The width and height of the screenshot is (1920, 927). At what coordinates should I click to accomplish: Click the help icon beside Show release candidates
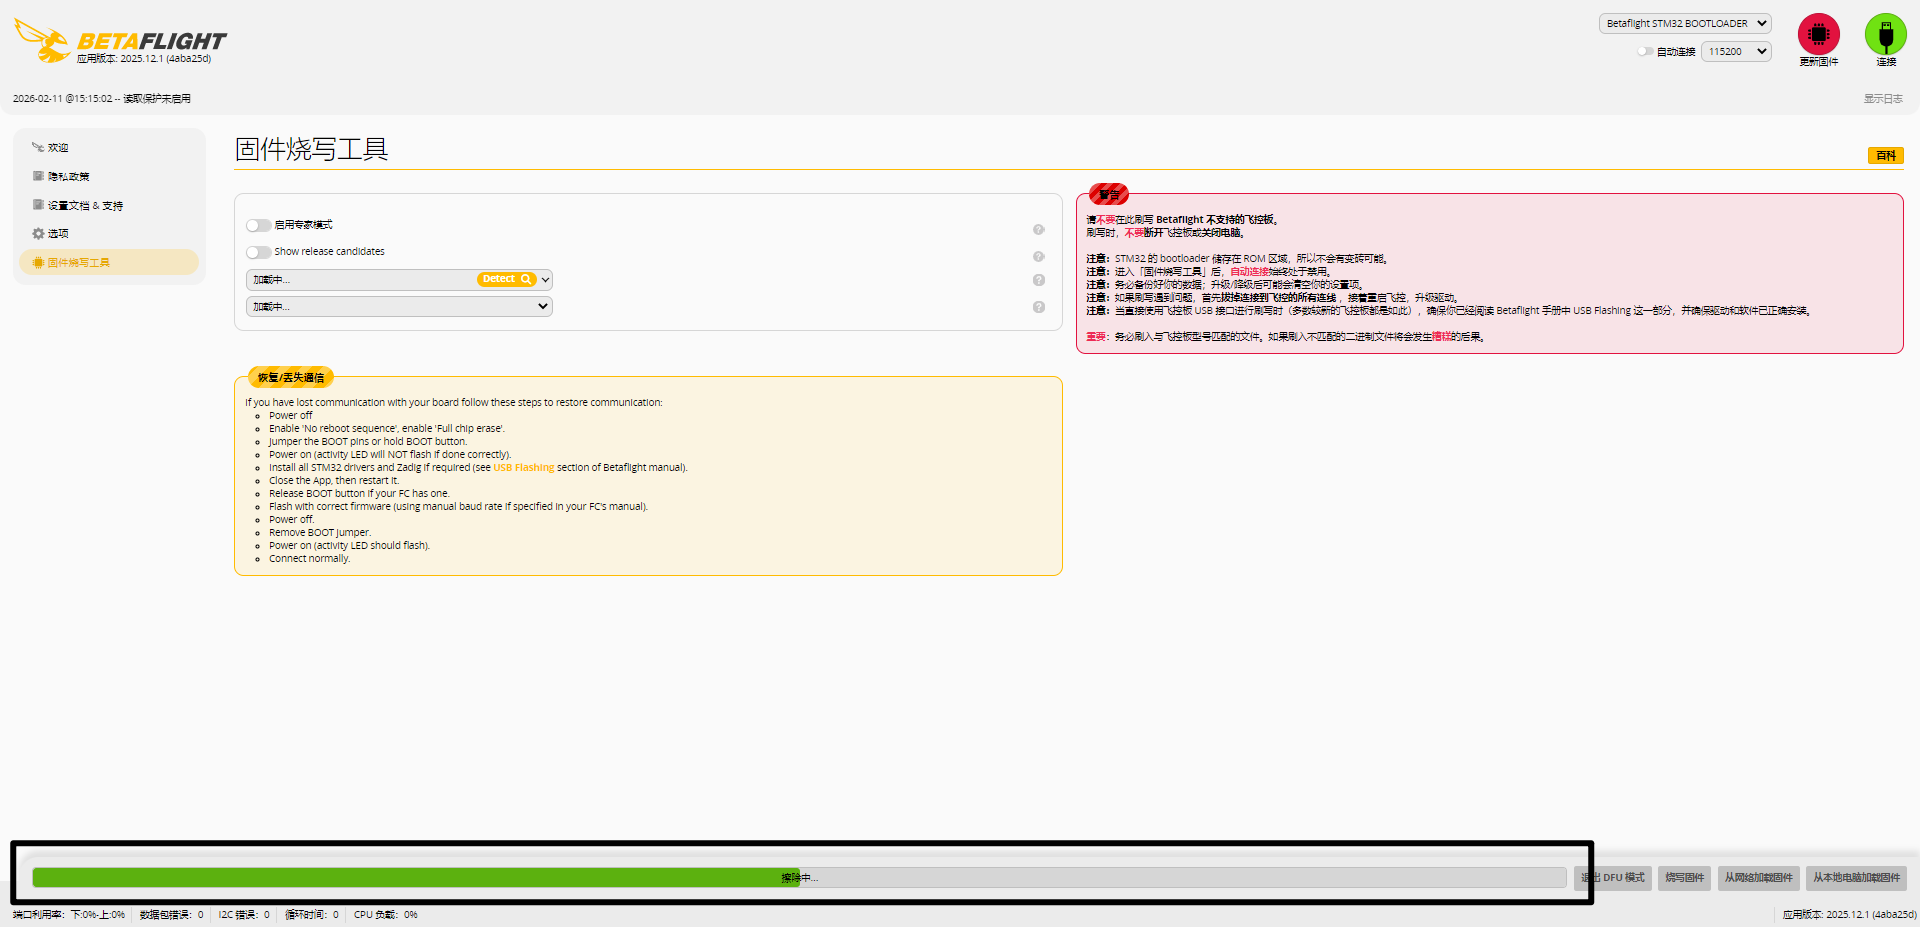[x=1038, y=257]
